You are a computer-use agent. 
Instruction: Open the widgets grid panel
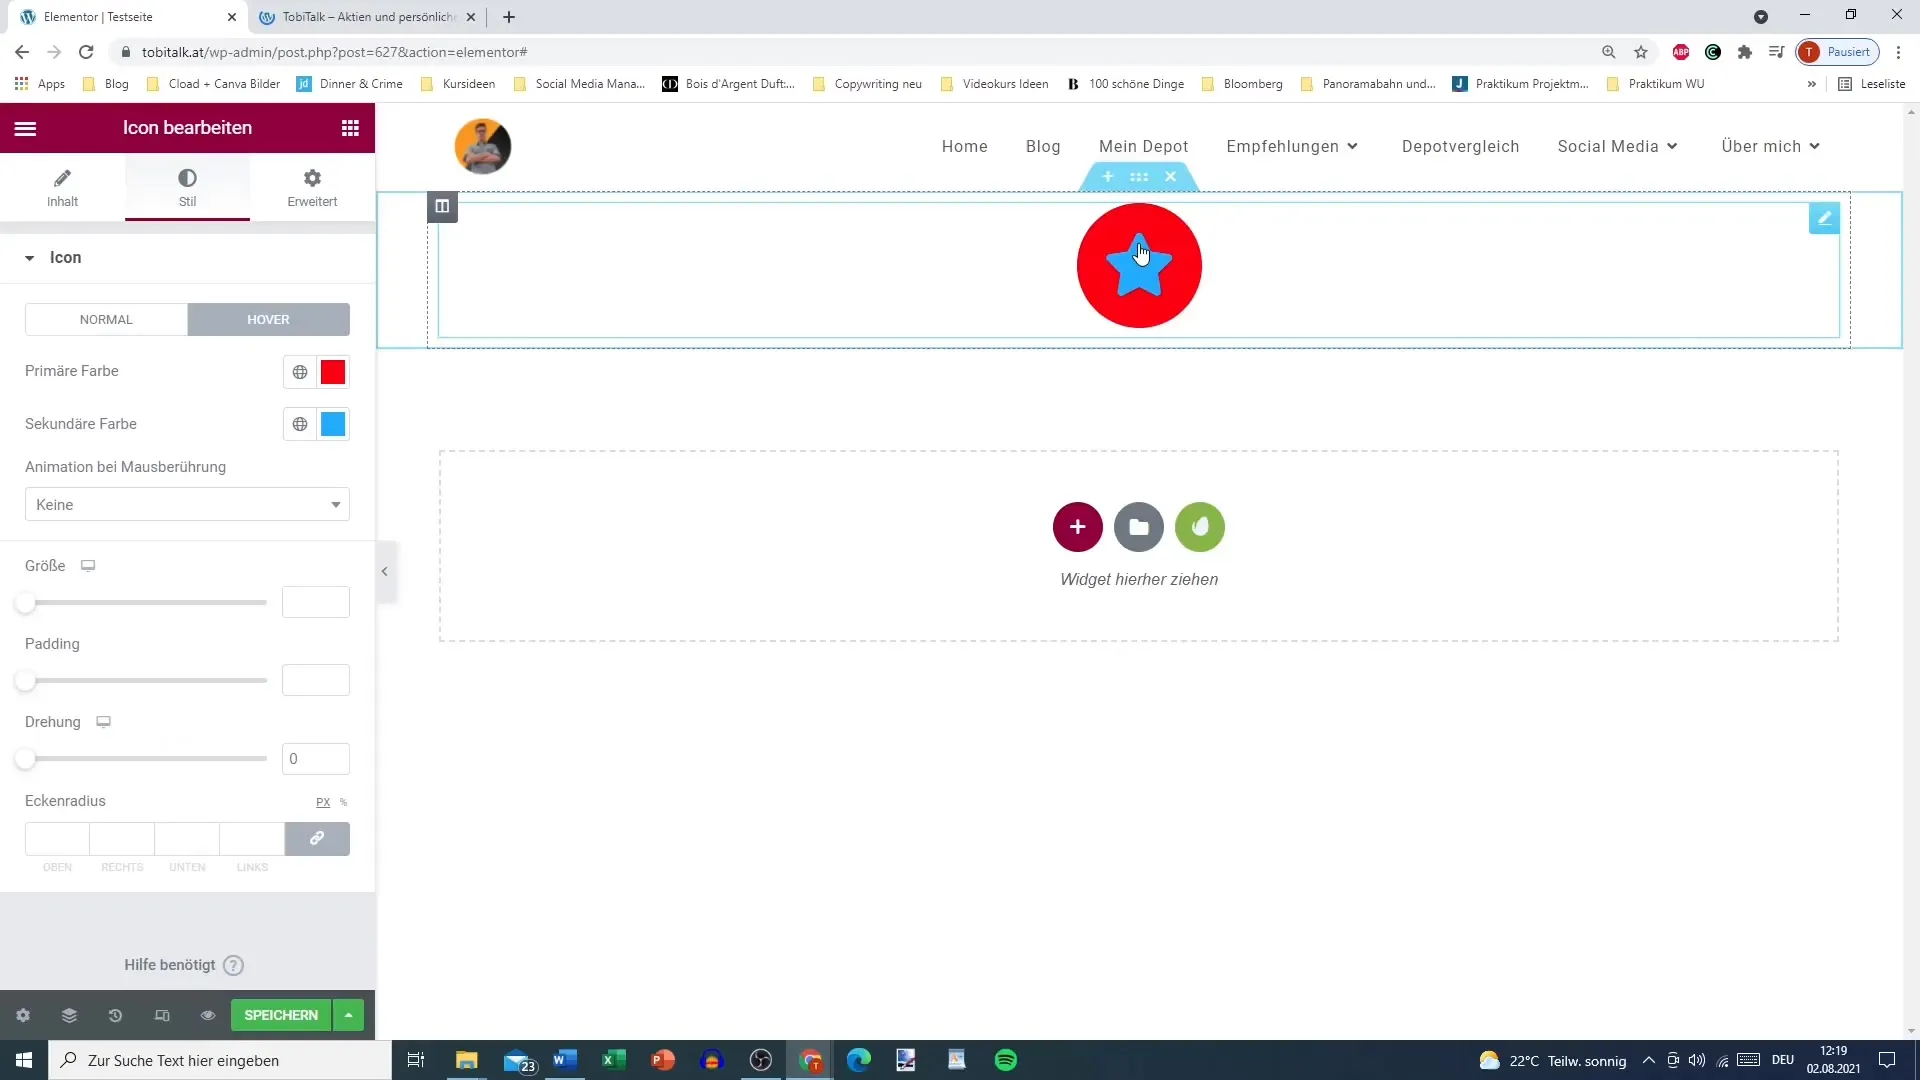click(x=350, y=128)
